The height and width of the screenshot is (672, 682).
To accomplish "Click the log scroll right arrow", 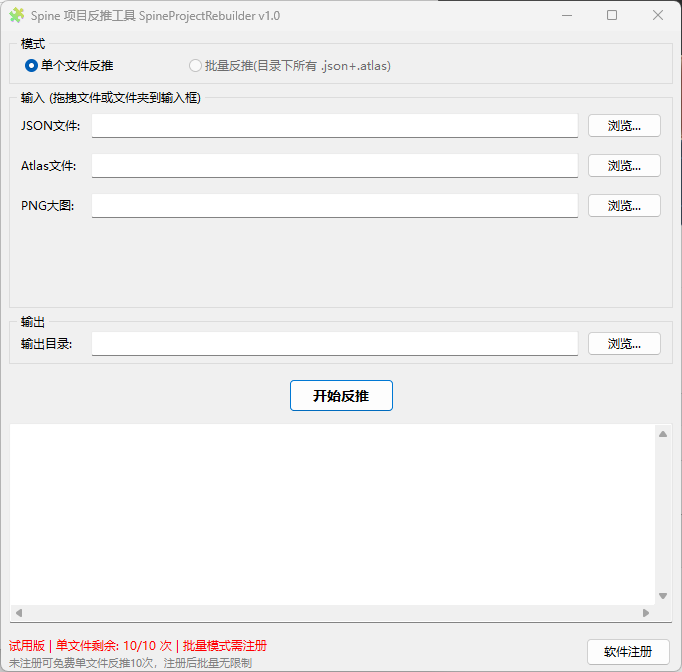I will pos(646,613).
